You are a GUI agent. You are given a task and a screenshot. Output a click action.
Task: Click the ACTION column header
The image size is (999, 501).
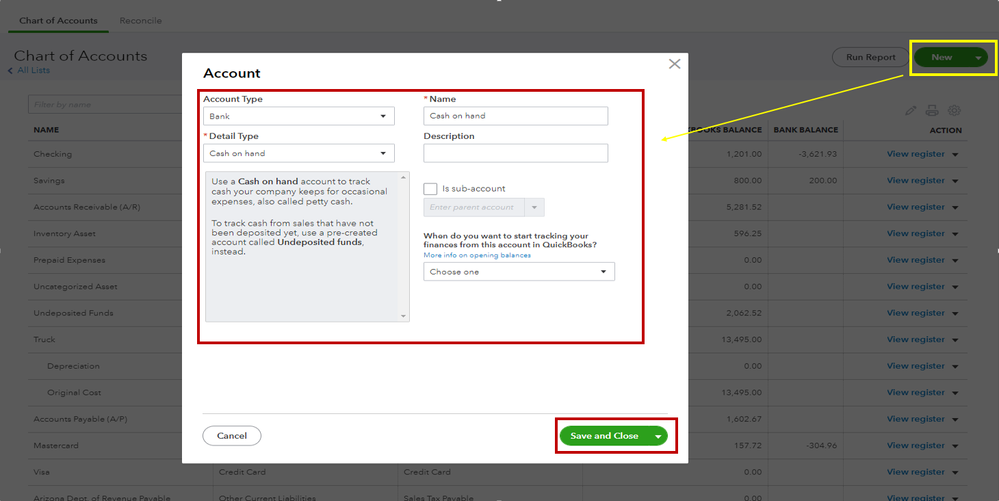[x=945, y=130]
